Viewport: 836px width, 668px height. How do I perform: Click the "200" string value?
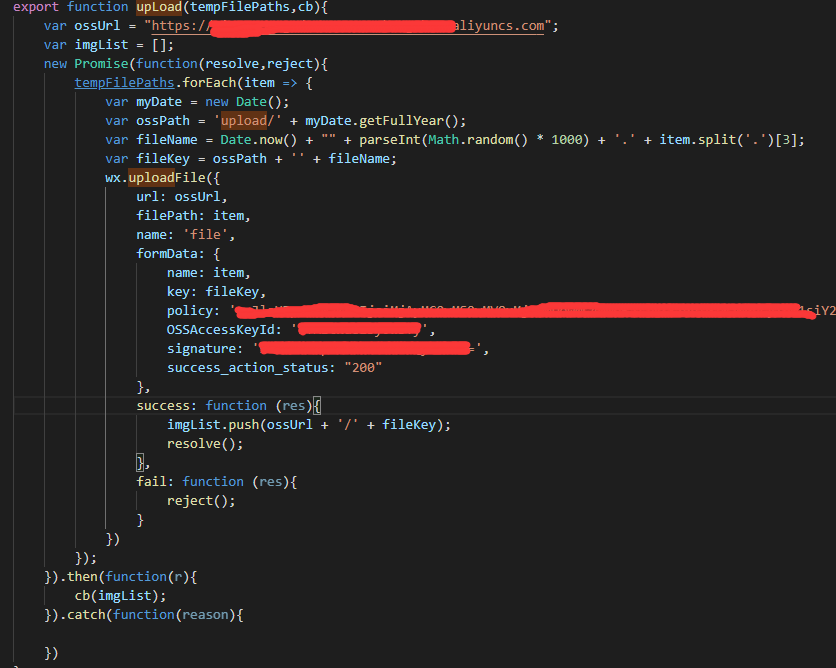[x=363, y=368]
